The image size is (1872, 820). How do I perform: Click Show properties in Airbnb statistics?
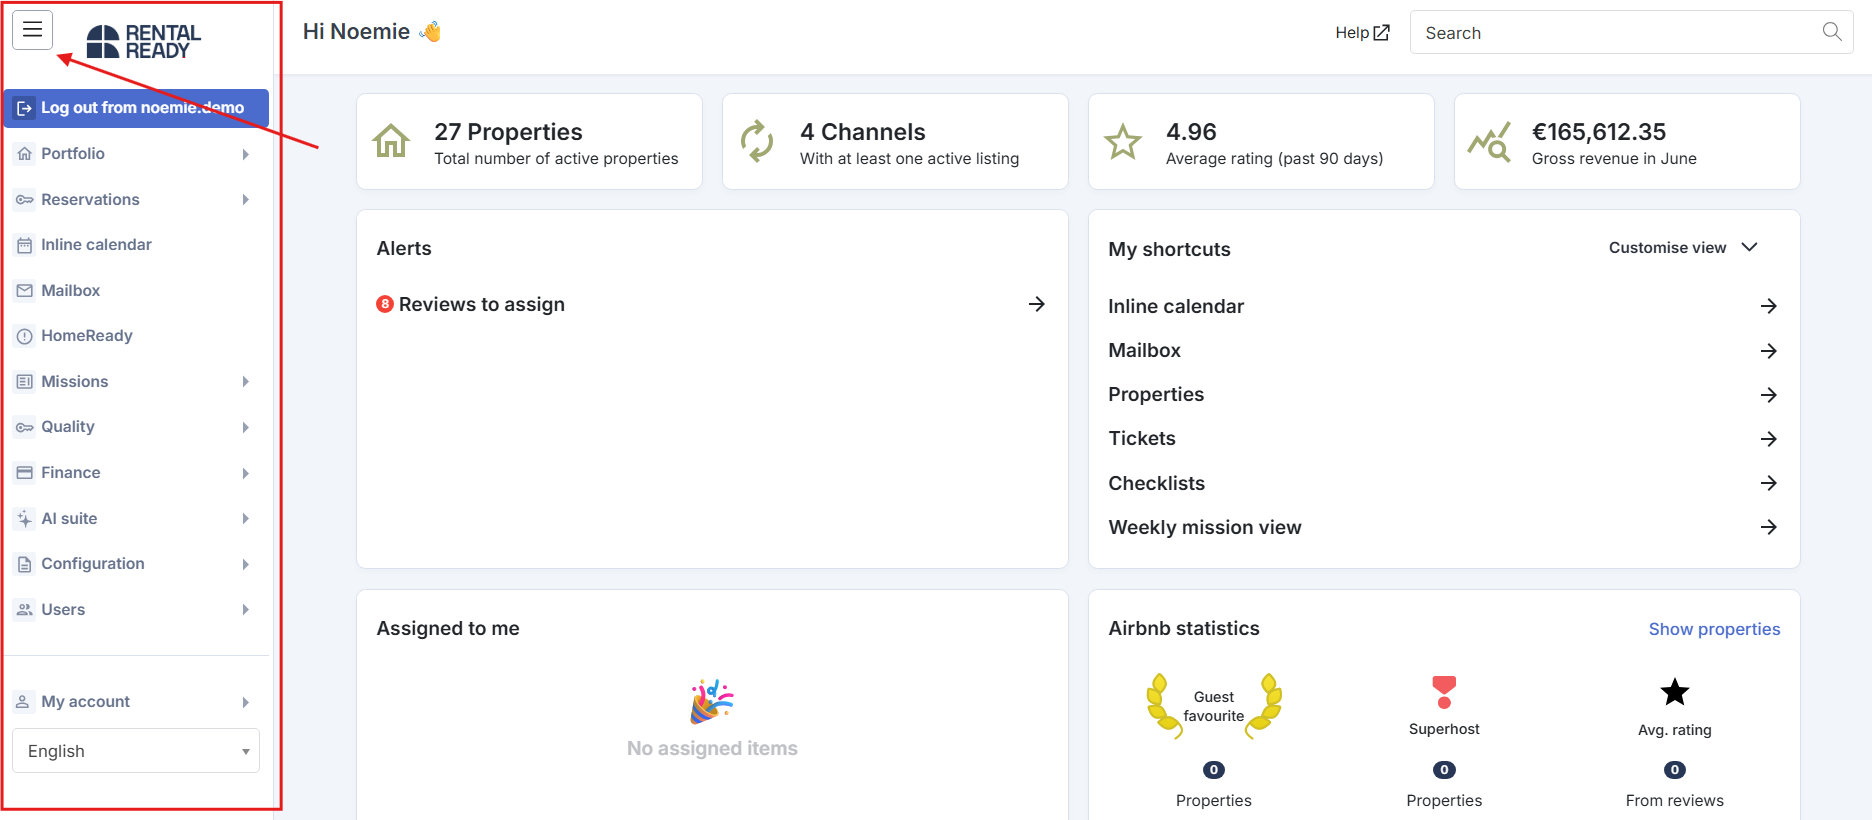click(1714, 629)
